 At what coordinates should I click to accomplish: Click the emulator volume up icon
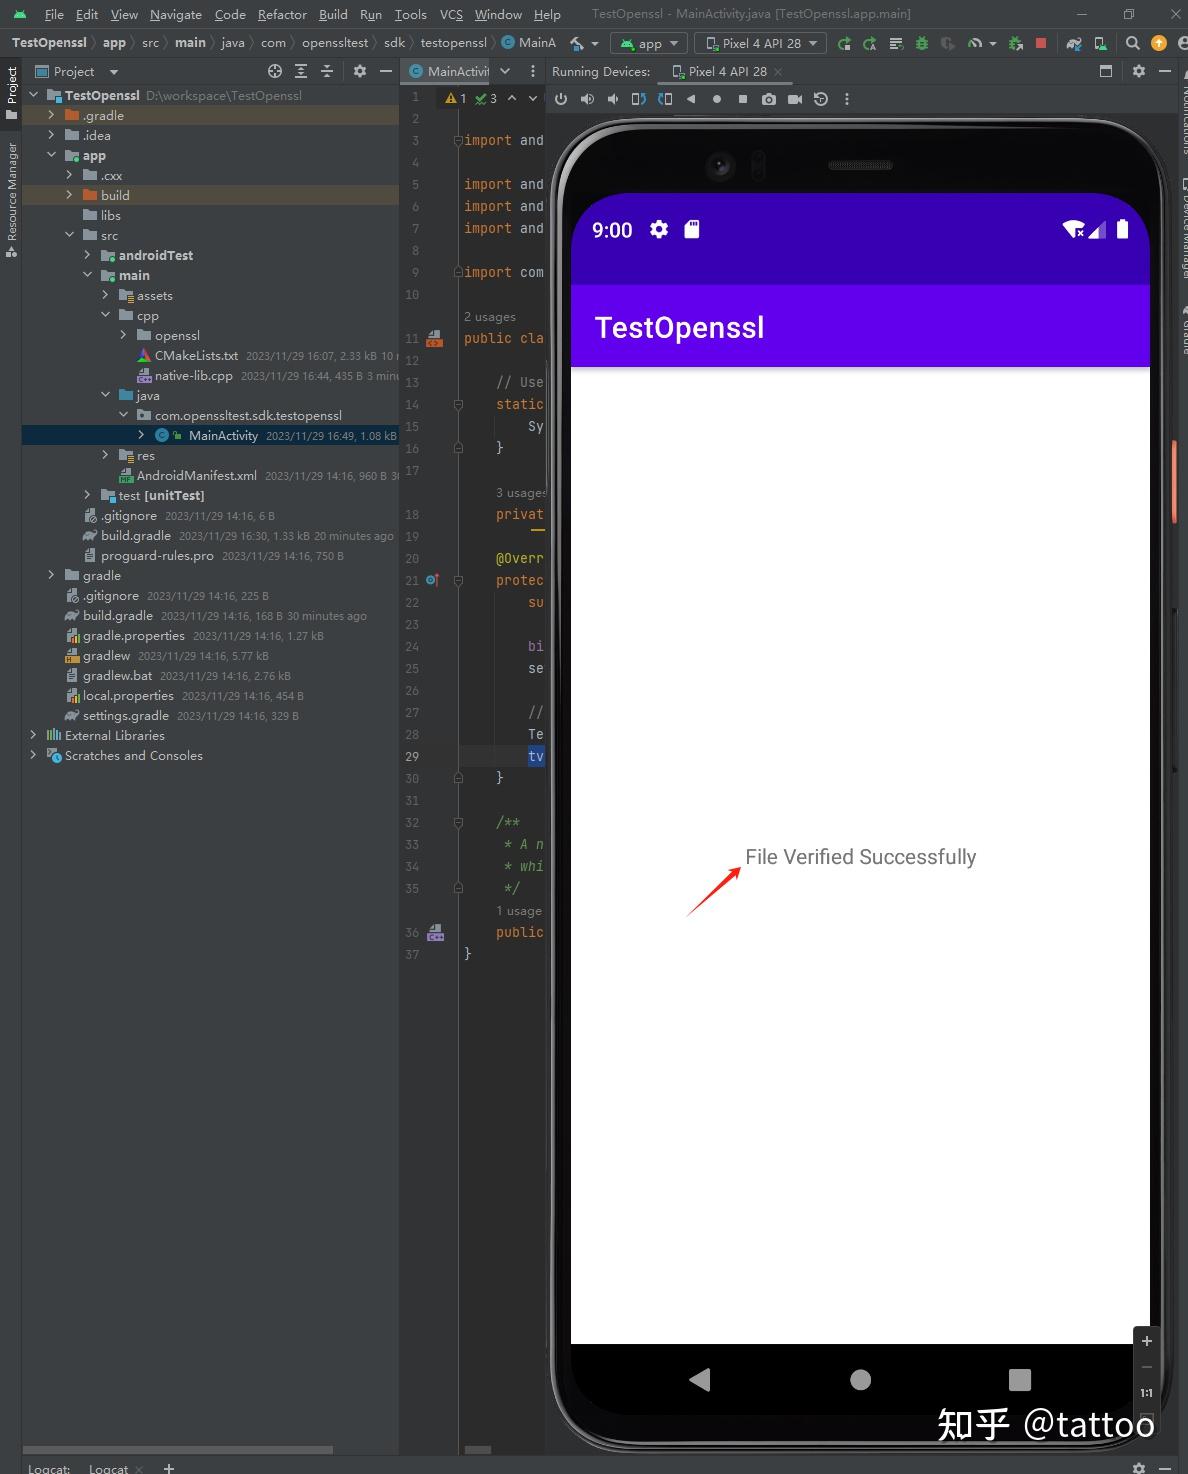point(587,99)
